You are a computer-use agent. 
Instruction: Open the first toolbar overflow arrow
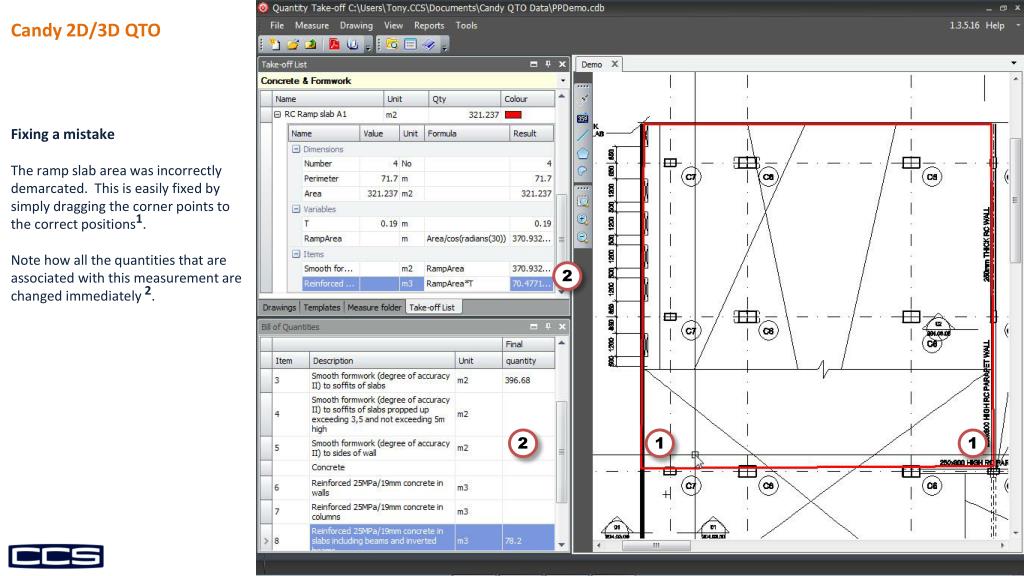[368, 46]
